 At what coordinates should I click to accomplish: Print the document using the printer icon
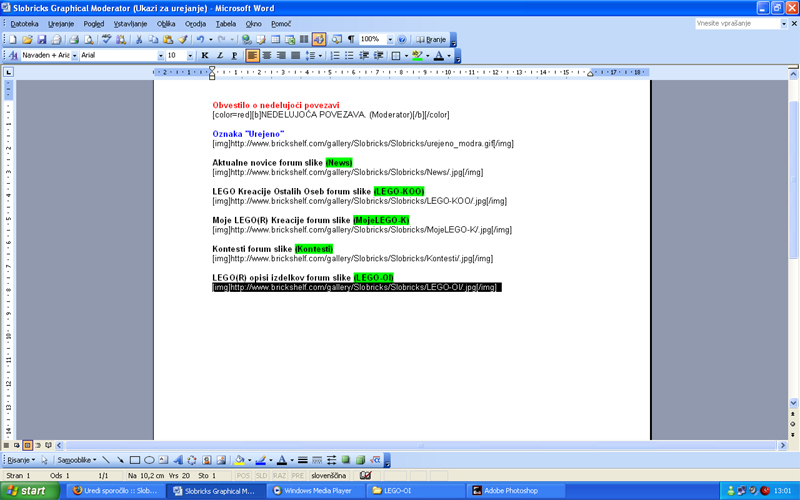74,39
